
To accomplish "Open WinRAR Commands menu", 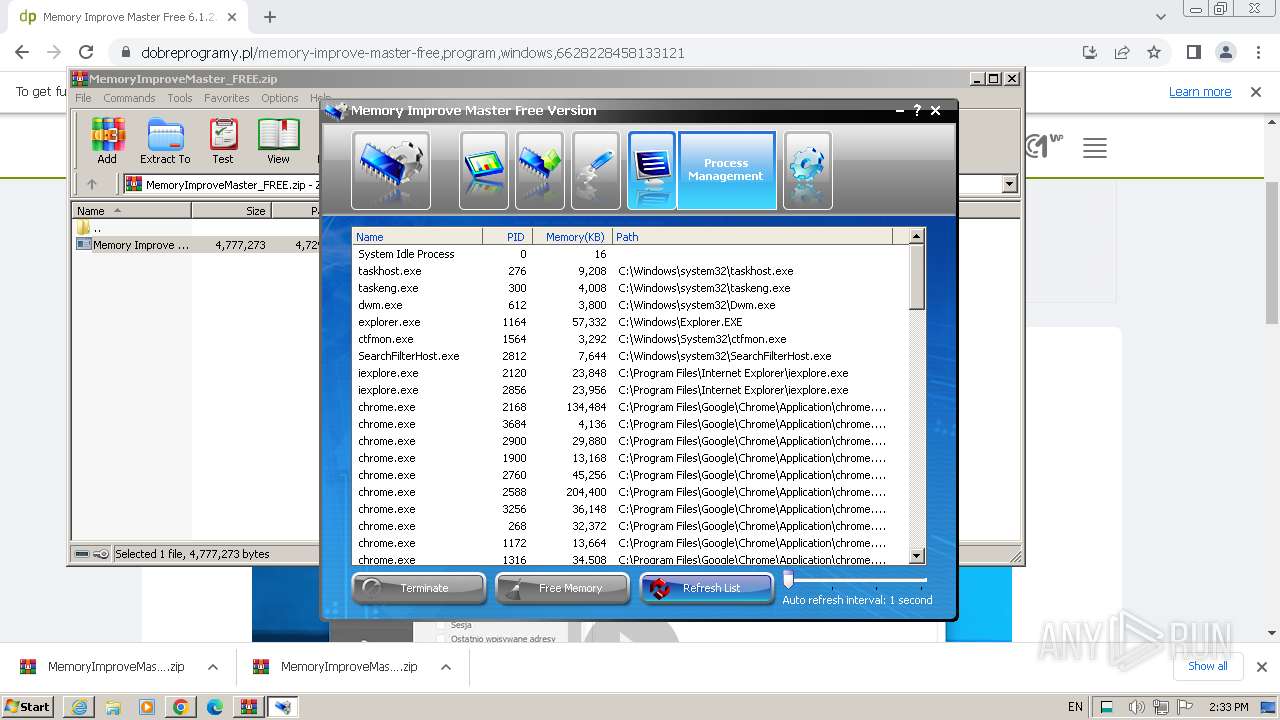I will pos(129,98).
